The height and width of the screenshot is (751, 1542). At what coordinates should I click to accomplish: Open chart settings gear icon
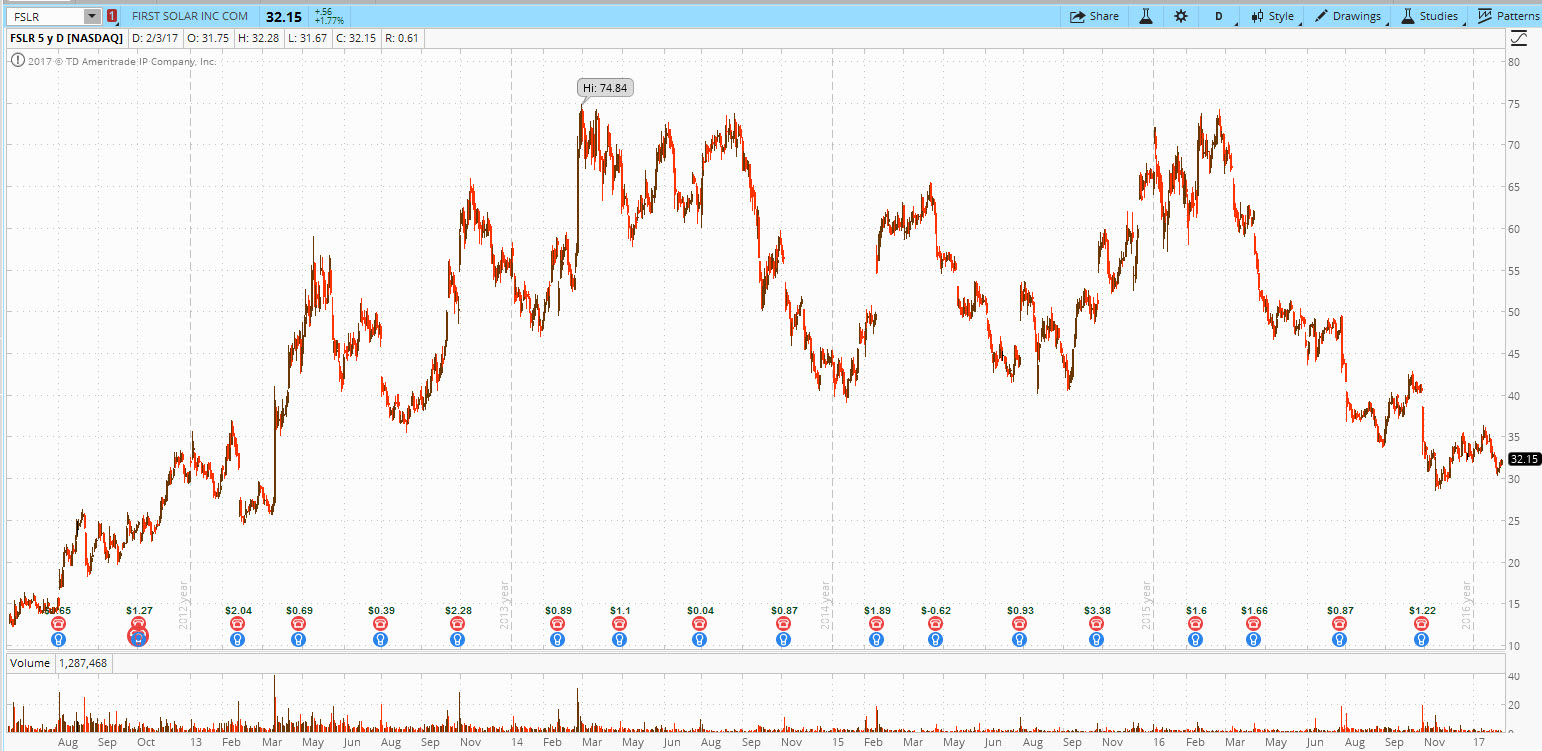click(x=1181, y=16)
